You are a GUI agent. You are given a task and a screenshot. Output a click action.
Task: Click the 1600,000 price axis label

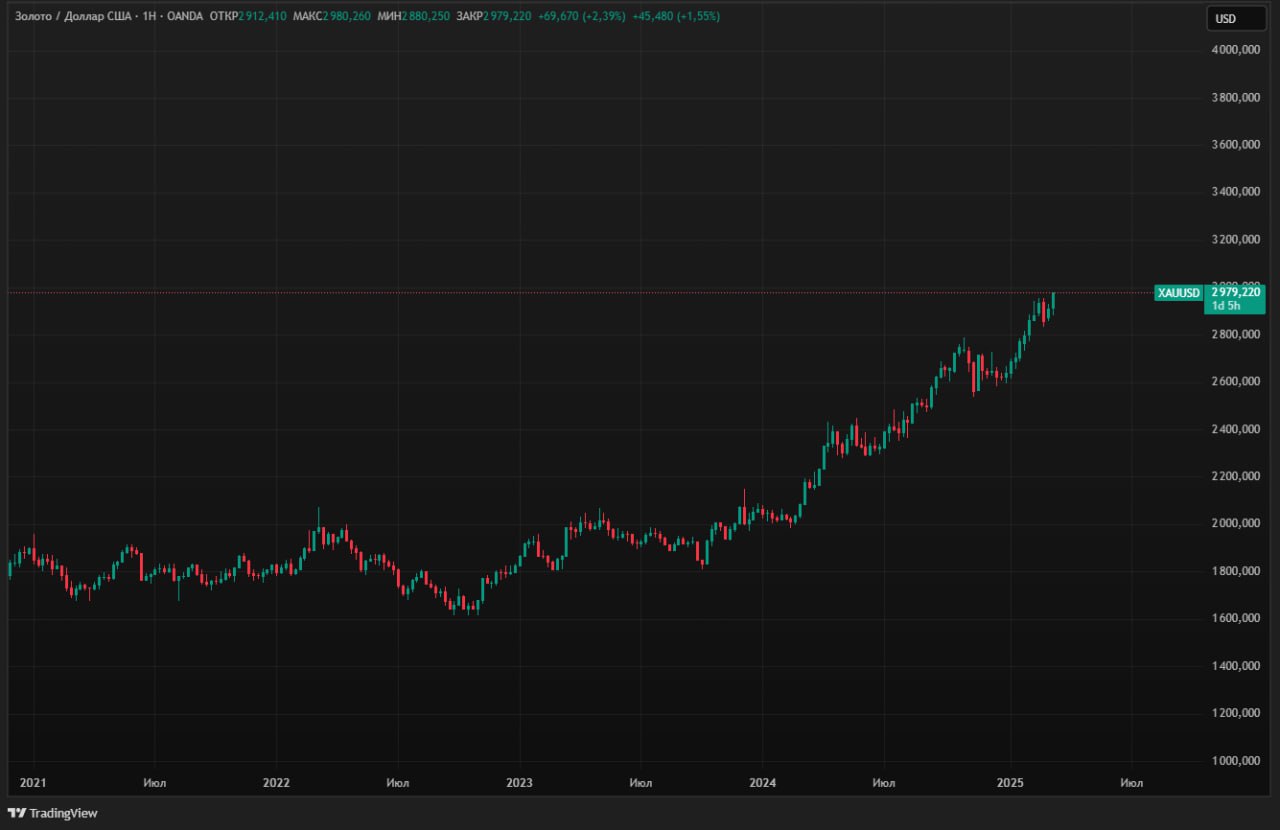pyautogui.click(x=1234, y=618)
